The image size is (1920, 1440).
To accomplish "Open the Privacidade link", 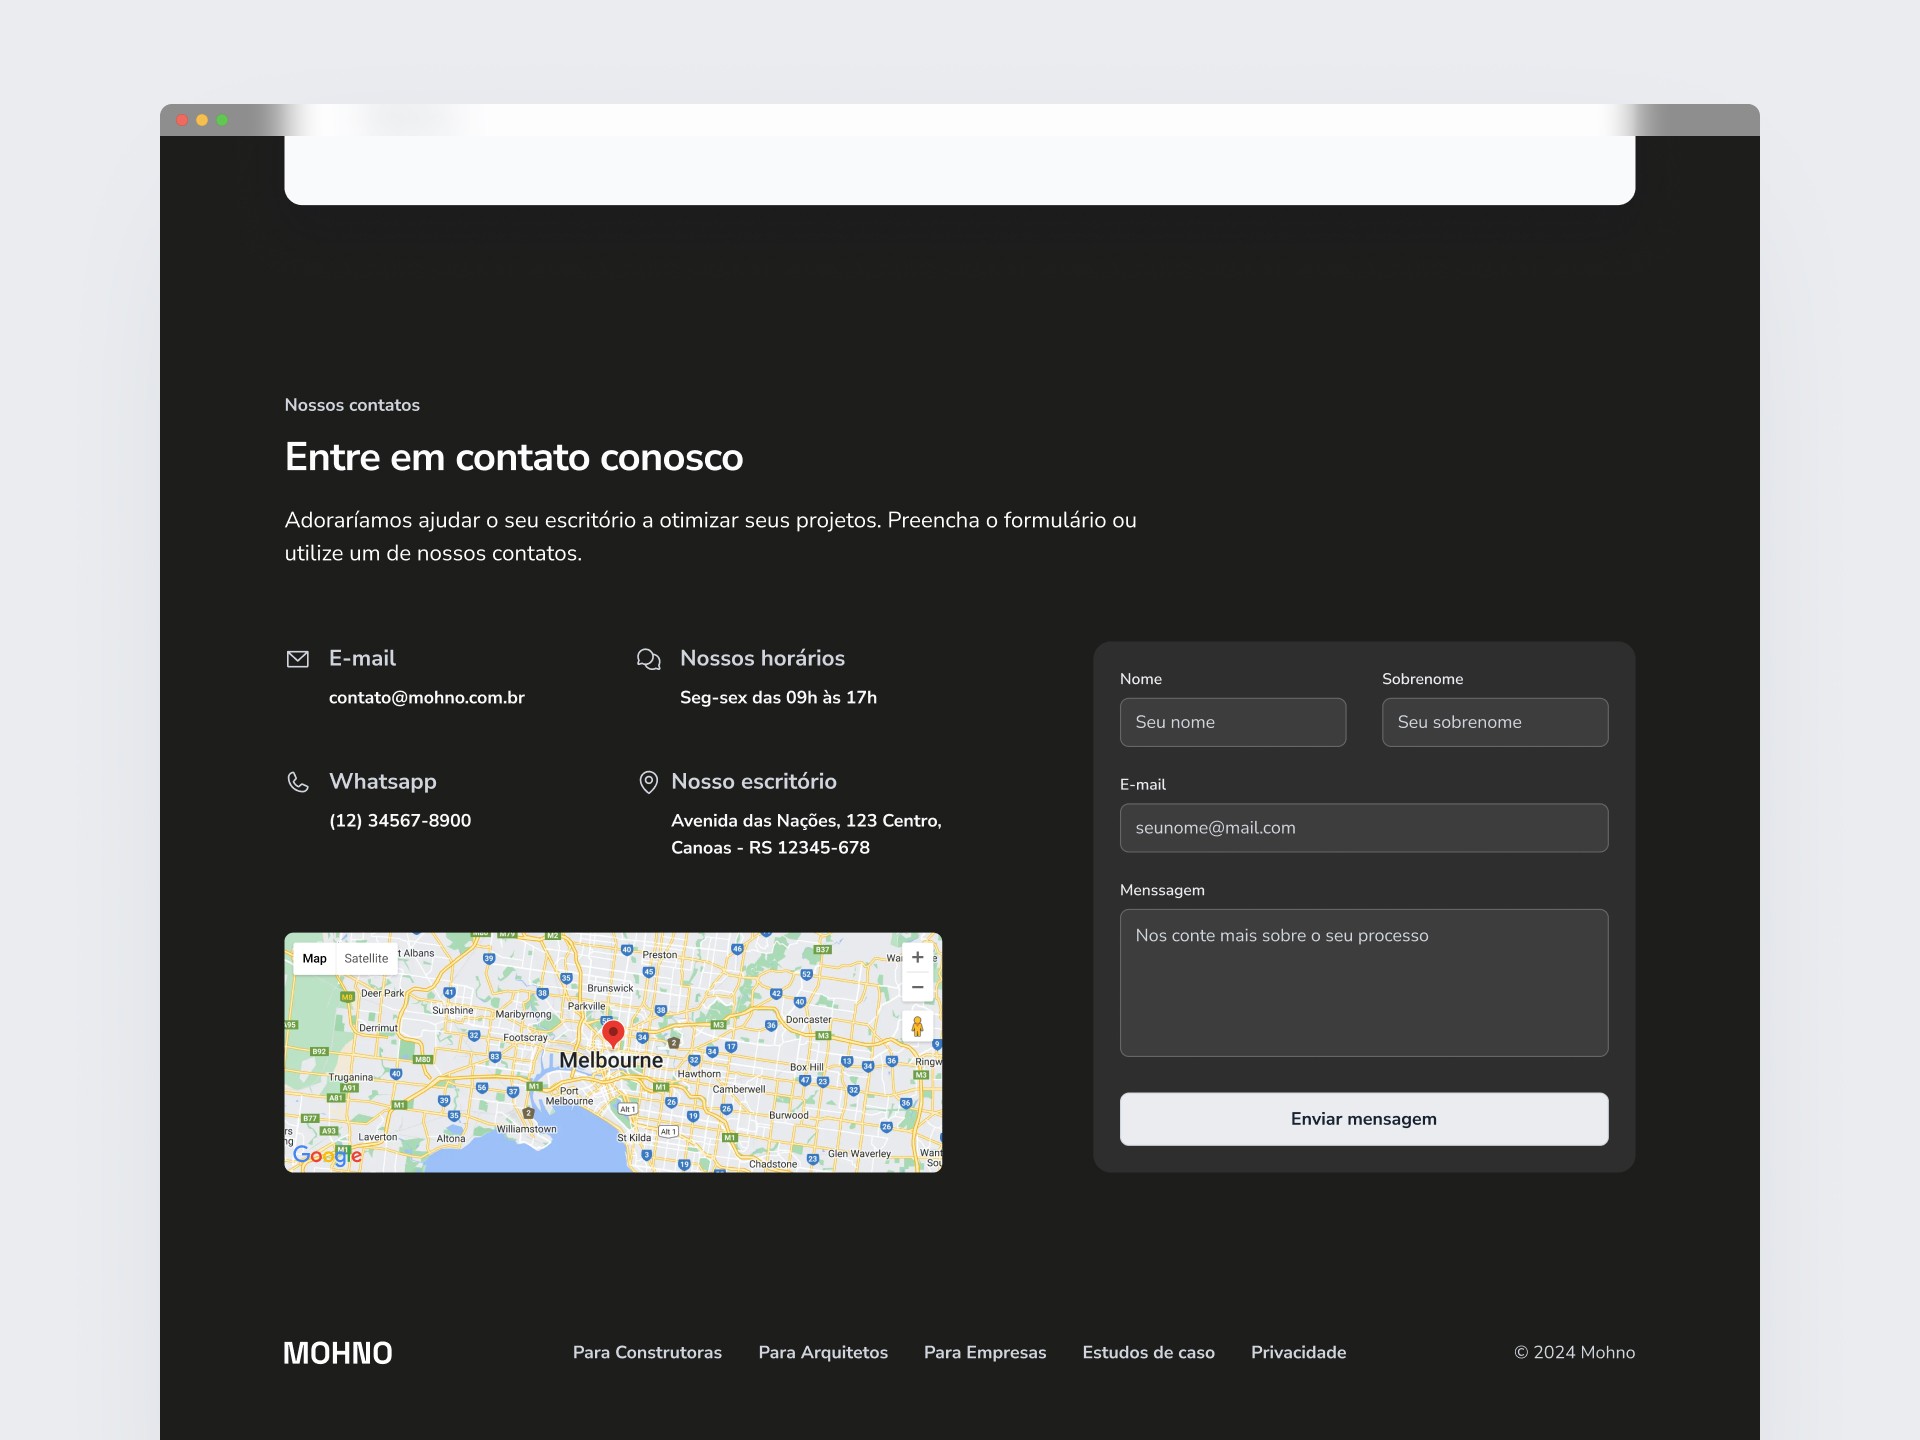I will tap(1298, 1352).
